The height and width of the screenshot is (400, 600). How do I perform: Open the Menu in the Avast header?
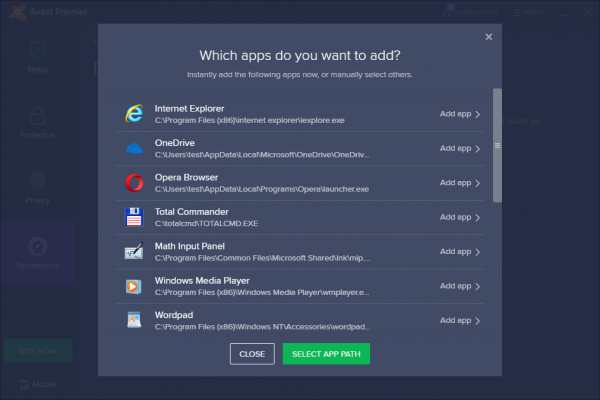[x=529, y=13]
